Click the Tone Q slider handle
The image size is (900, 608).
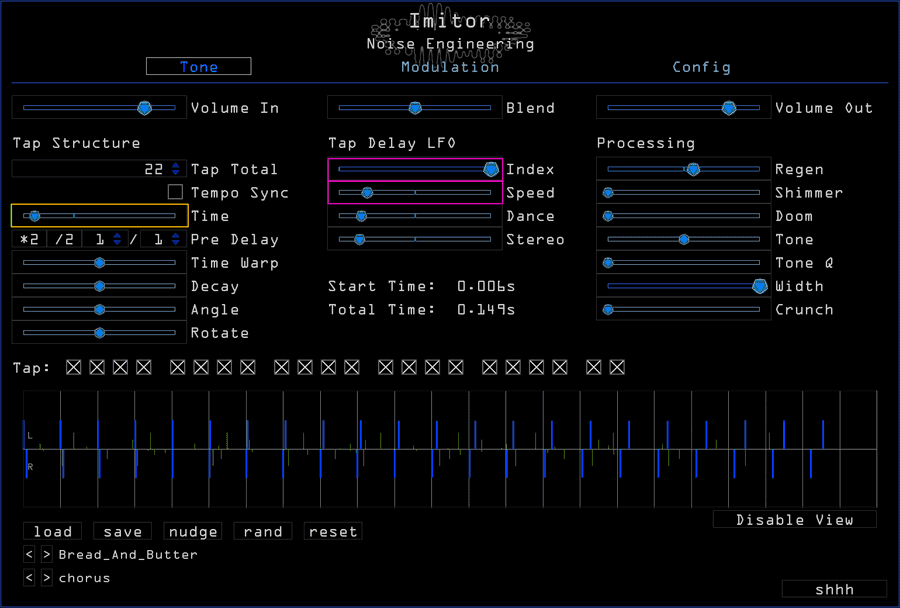coord(608,263)
